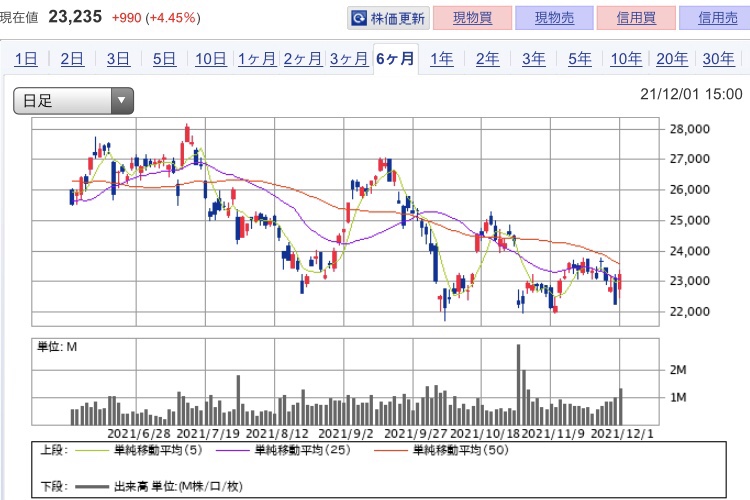Switch chart to 2日 range
This screenshot has width=750, height=500.
tap(72, 59)
